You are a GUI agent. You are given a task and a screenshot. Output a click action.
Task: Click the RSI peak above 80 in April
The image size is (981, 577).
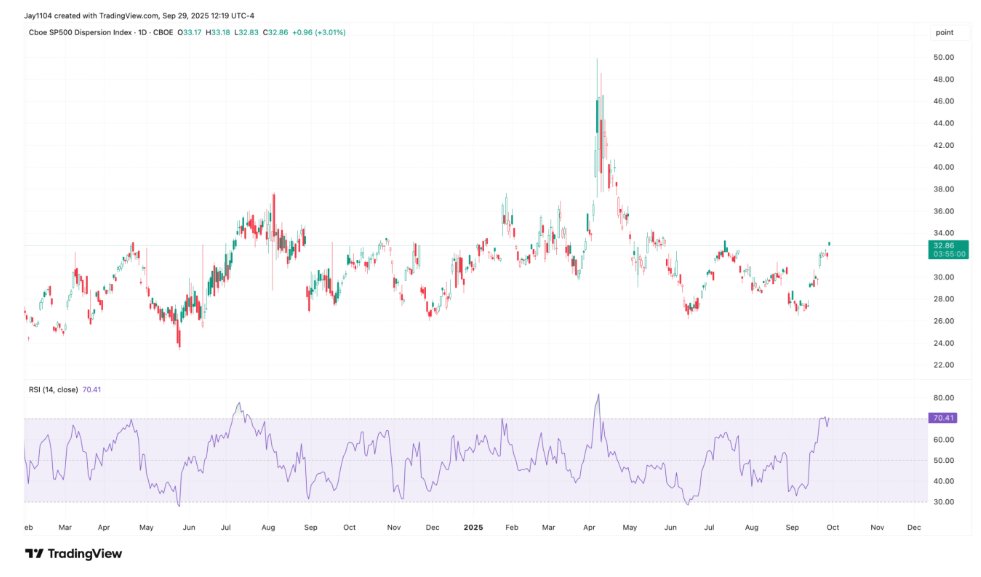598,395
